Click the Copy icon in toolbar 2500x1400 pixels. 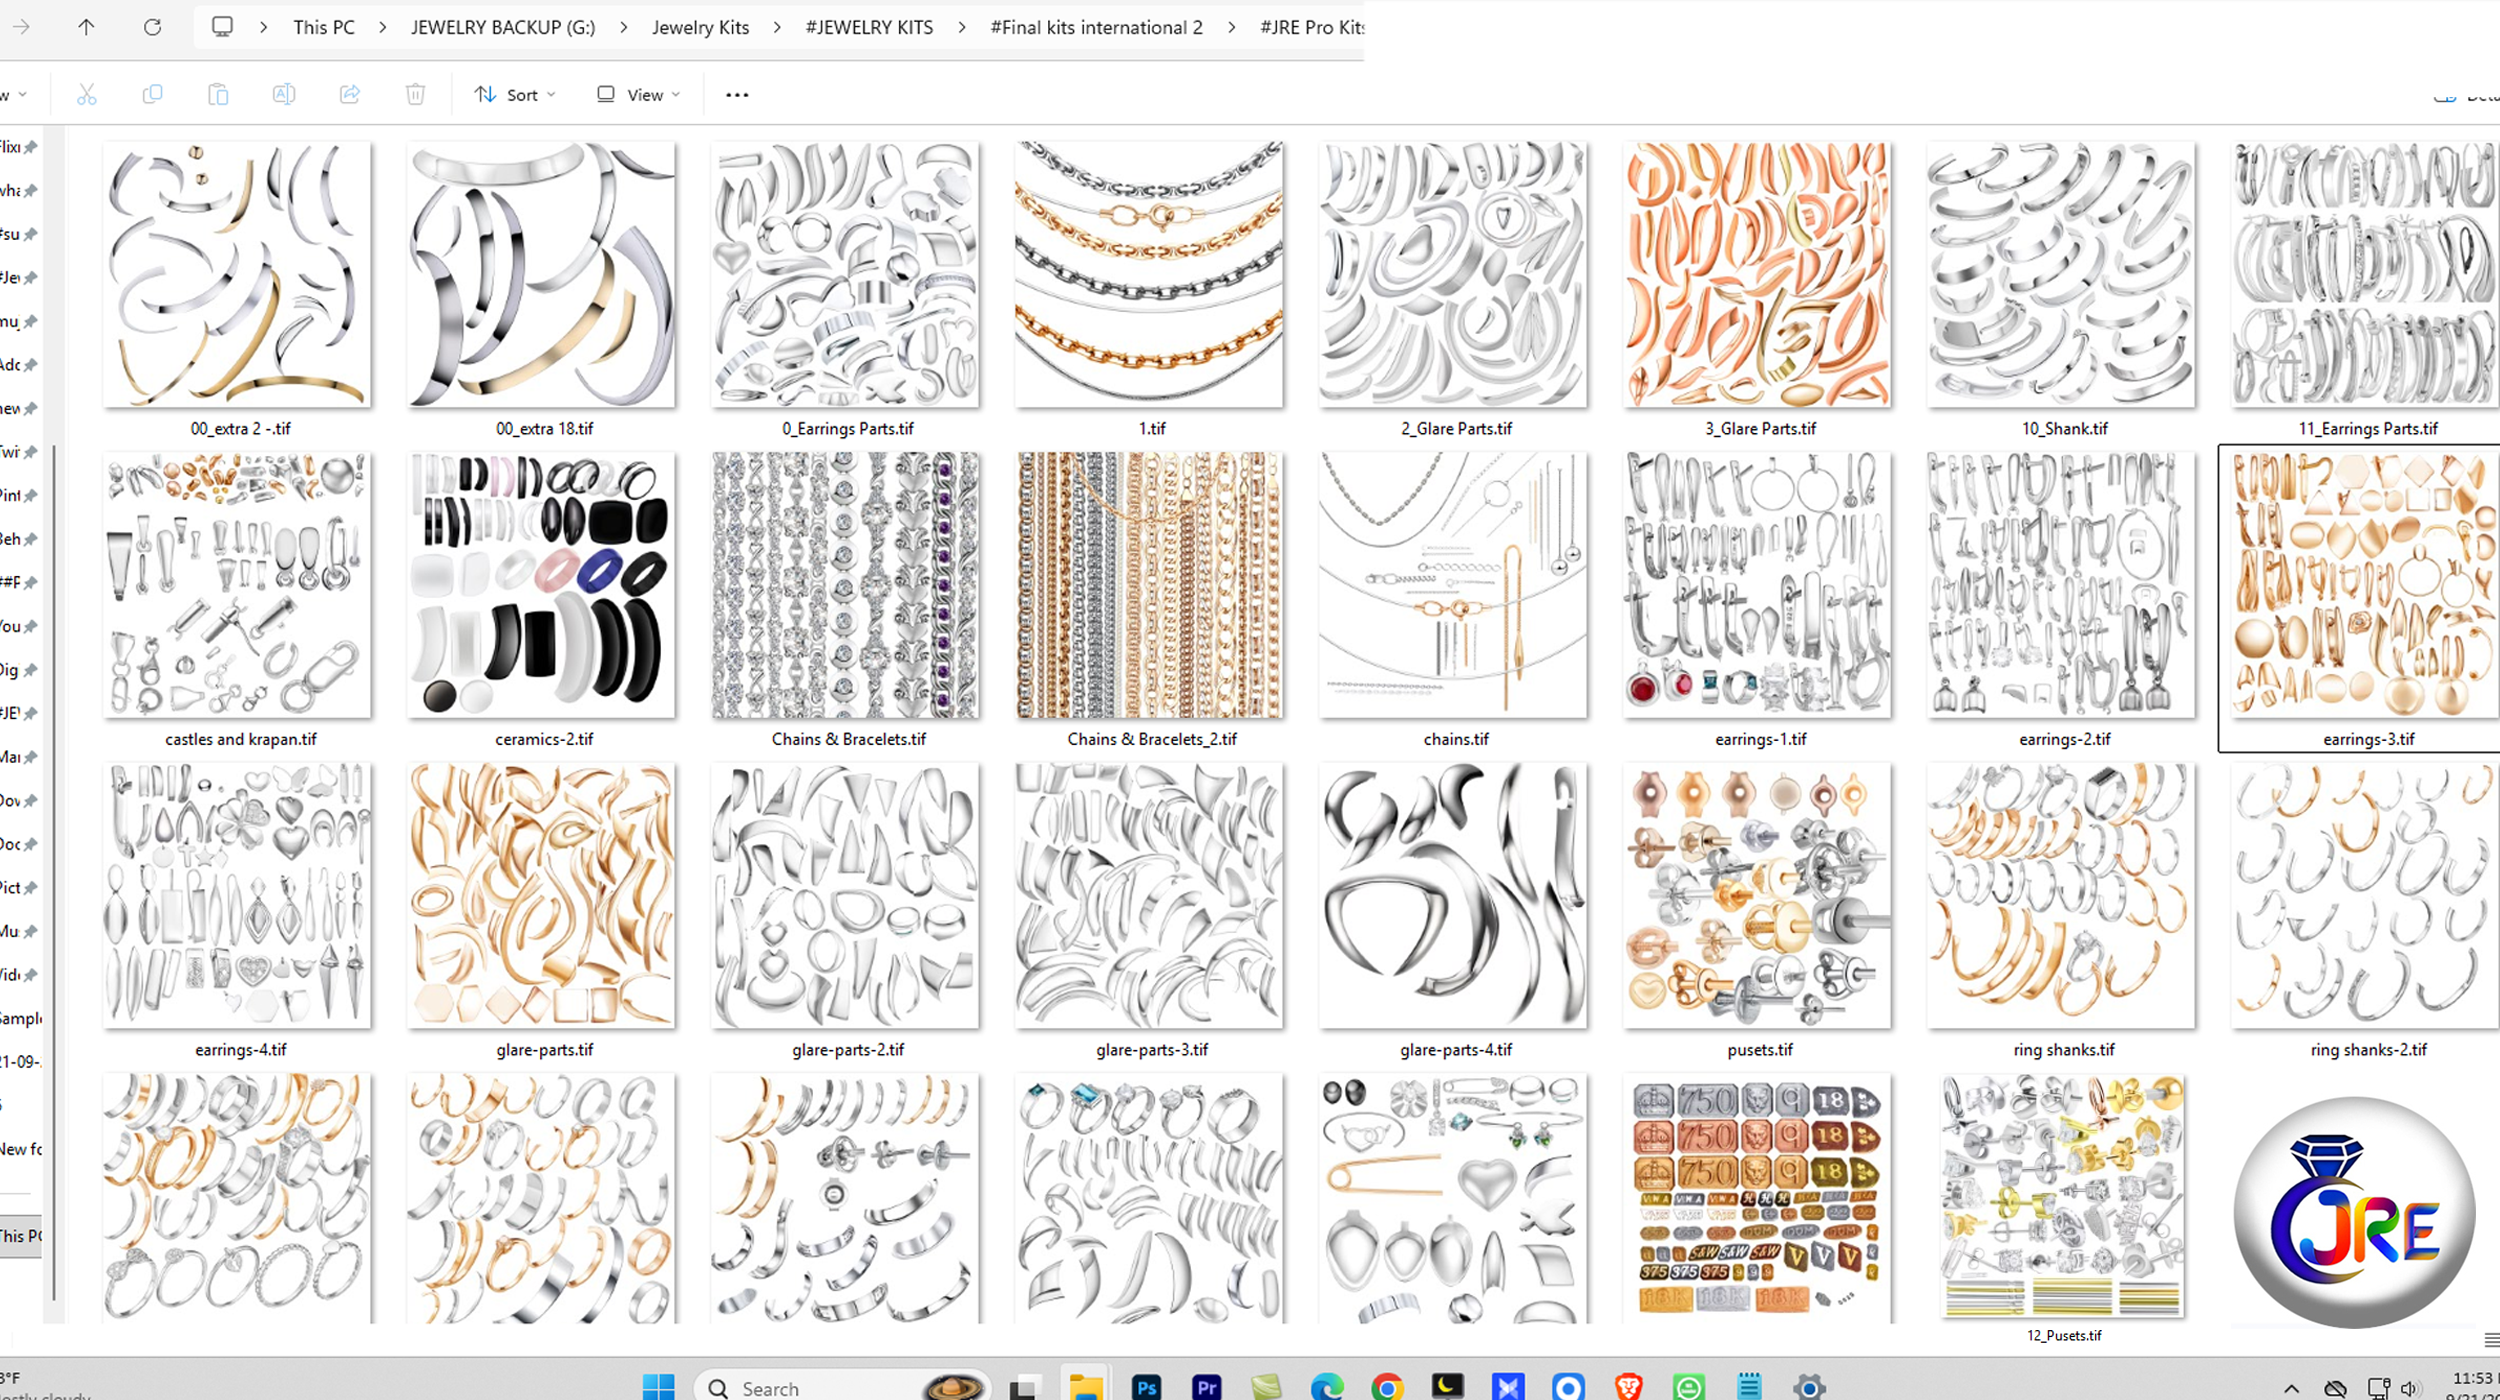pyautogui.click(x=152, y=94)
